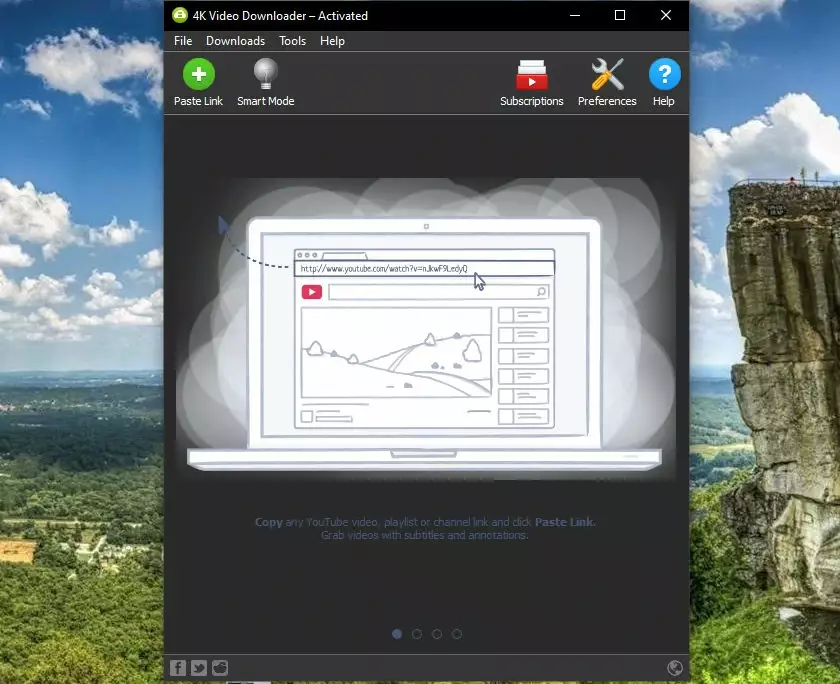The height and width of the screenshot is (684, 840).
Task: Switch to the second slide indicator dot
Action: click(x=417, y=634)
